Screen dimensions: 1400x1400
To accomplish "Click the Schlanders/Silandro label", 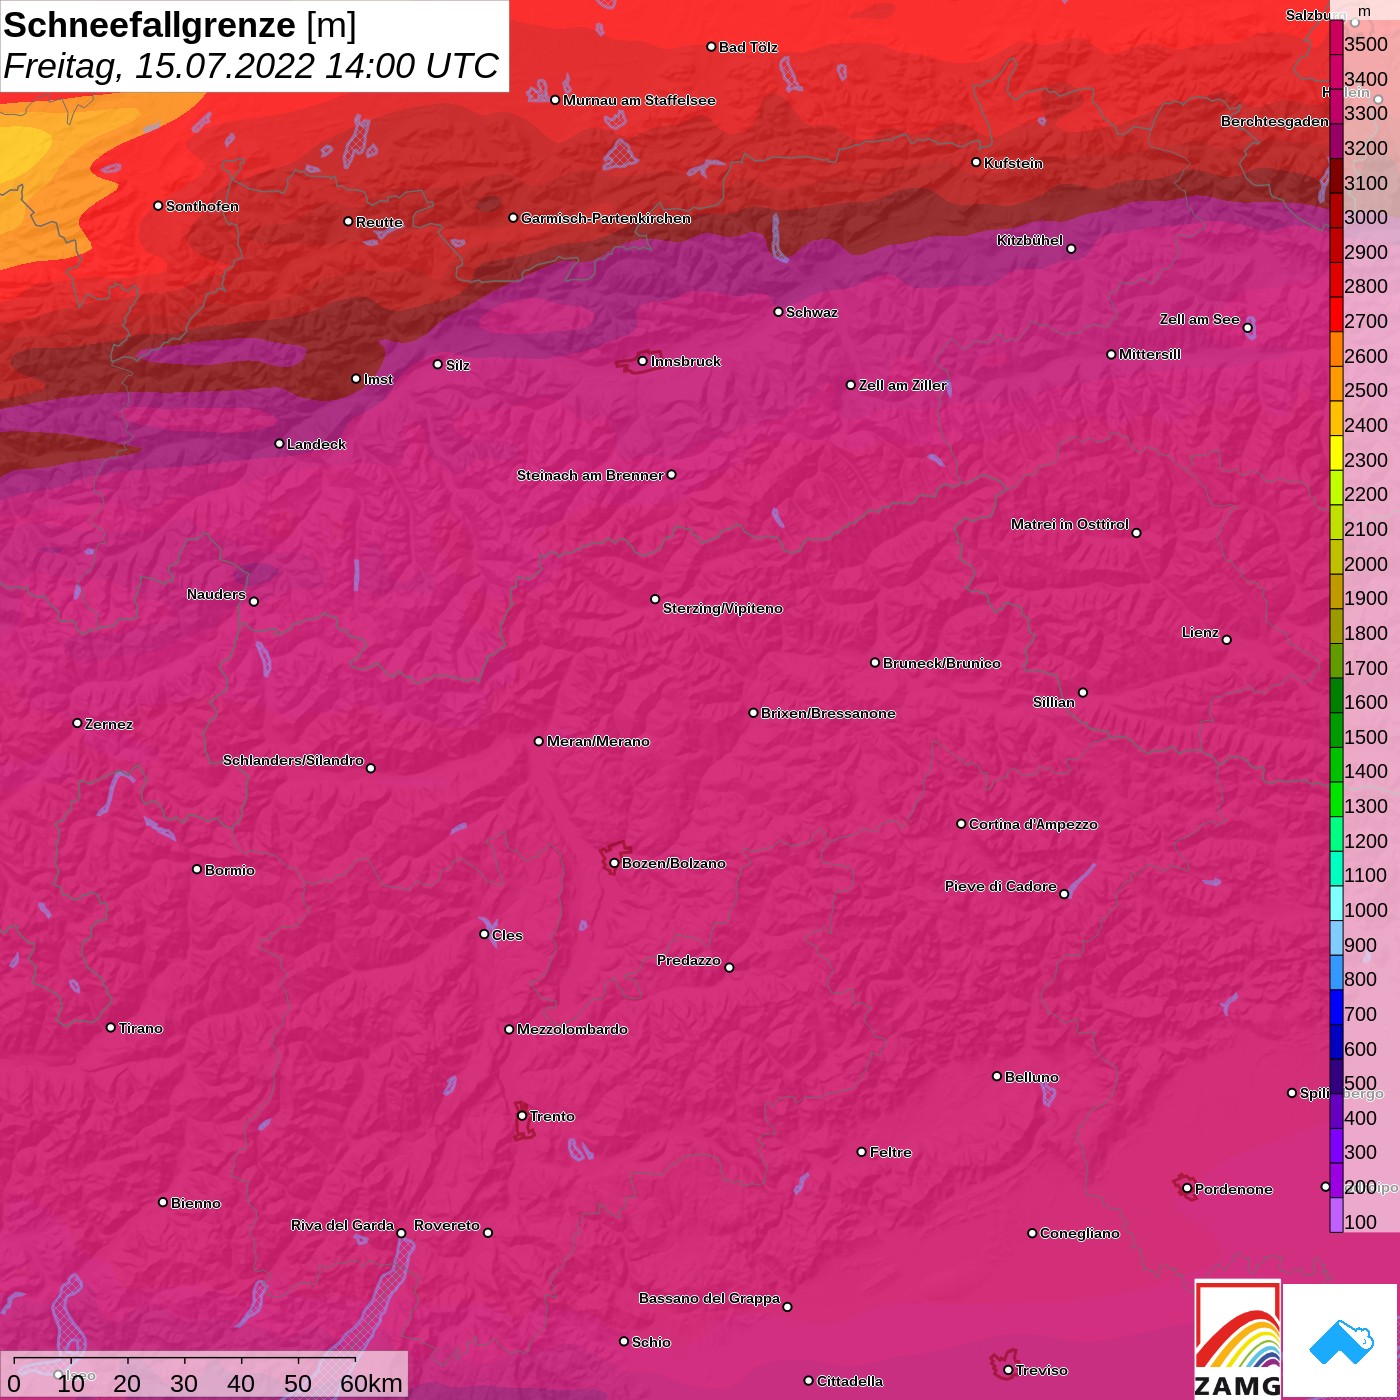I will click(x=293, y=760).
